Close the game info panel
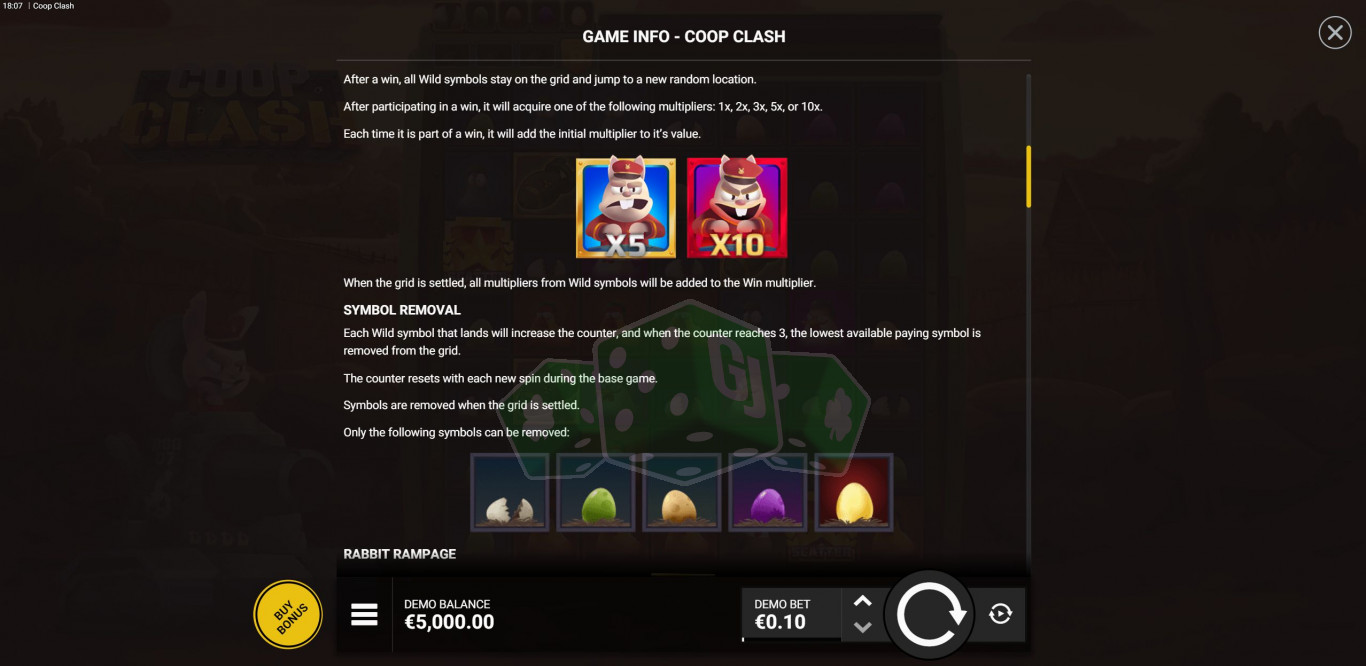The image size is (1366, 666). (1335, 33)
